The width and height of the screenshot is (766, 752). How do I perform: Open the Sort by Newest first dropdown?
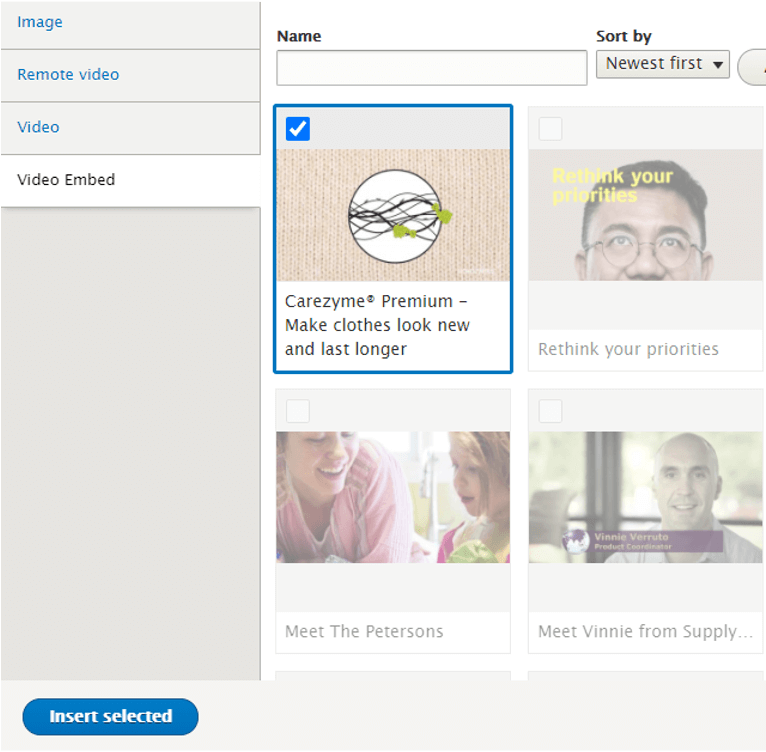662,64
